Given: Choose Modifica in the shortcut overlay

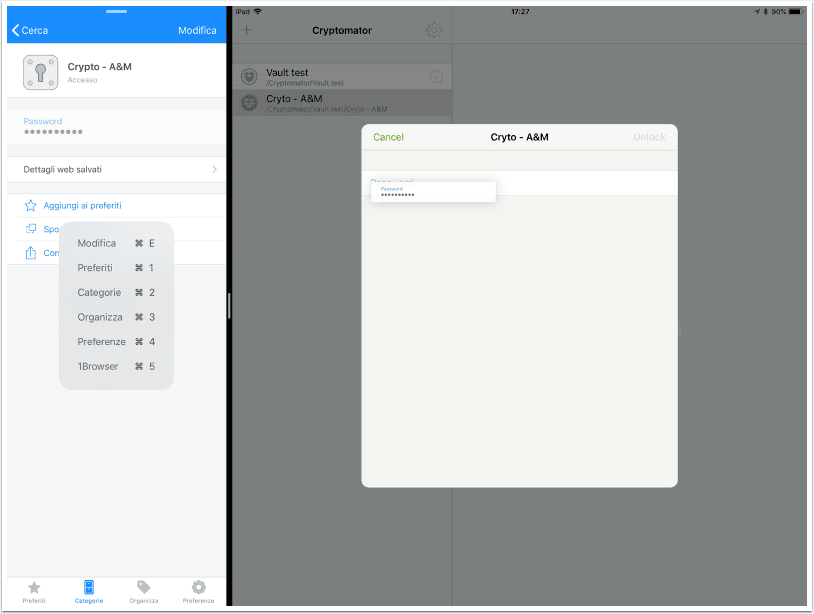Looking at the screenshot, I should click(x=116, y=243).
